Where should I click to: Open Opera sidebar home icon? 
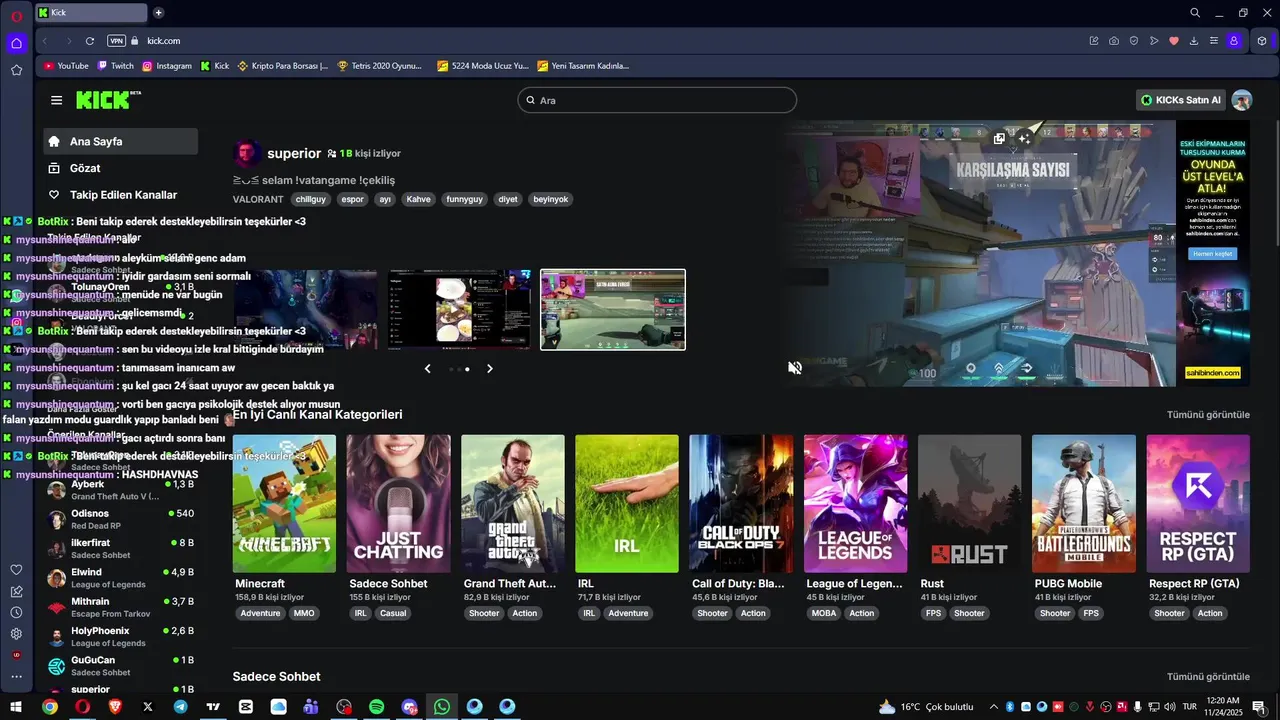(x=16, y=43)
